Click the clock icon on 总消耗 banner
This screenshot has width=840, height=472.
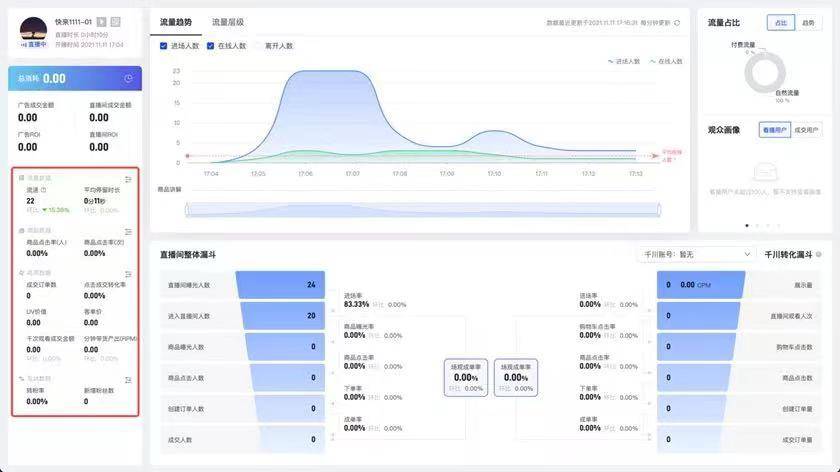coord(128,78)
